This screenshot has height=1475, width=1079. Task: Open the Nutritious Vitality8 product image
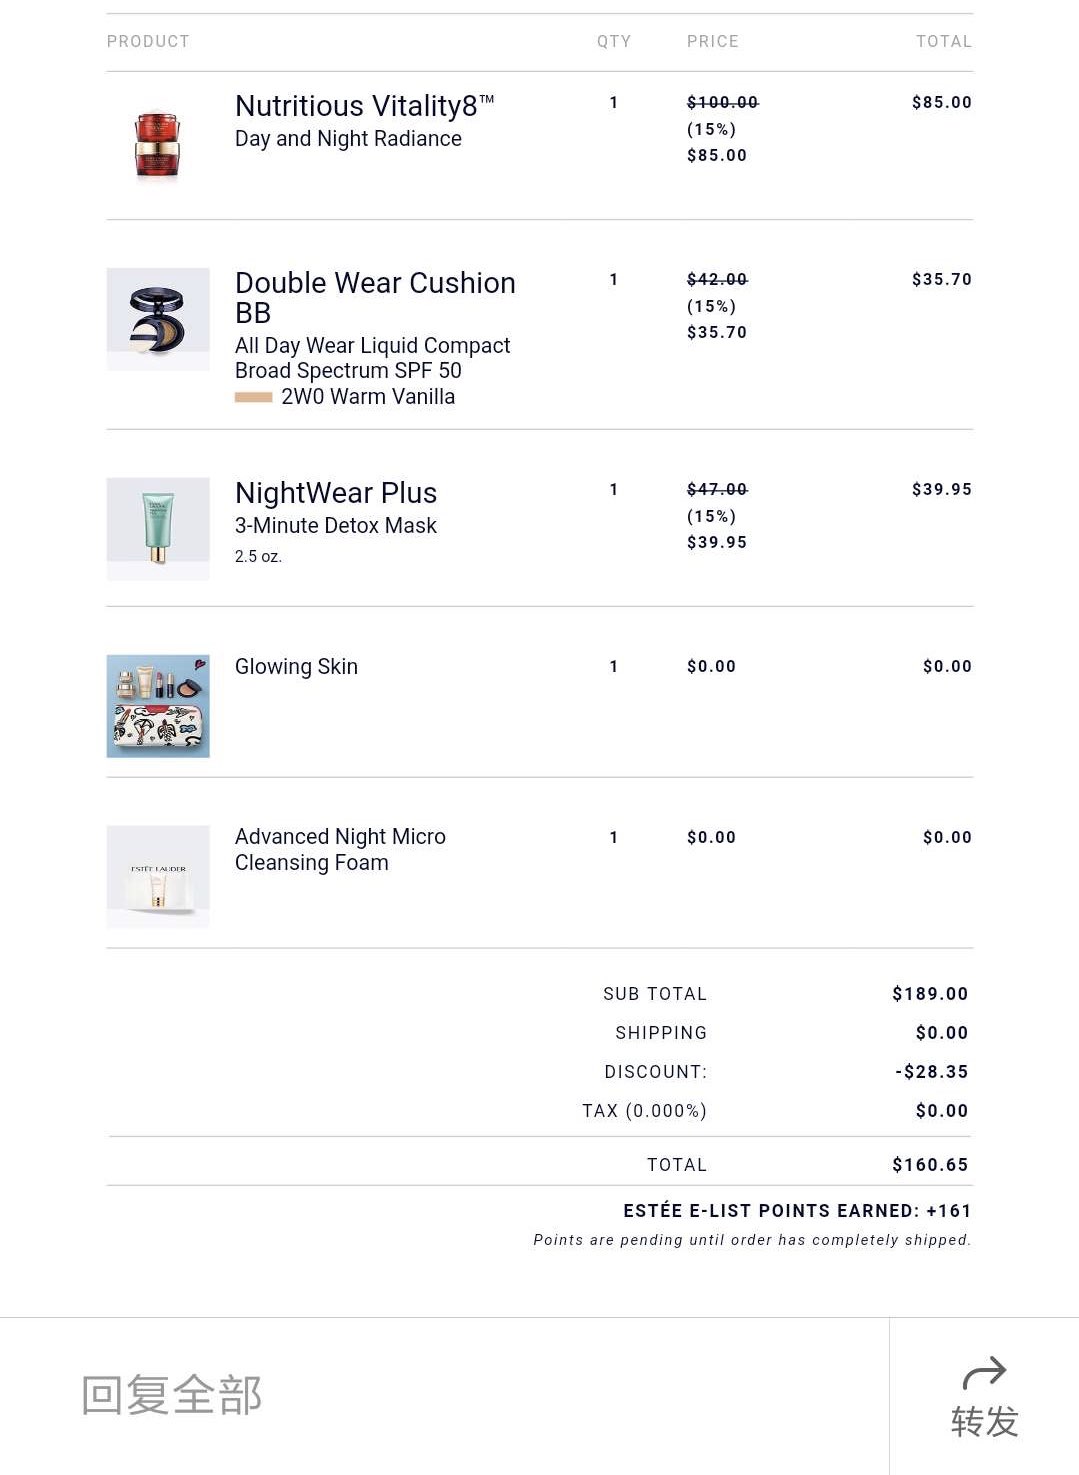[158, 145]
